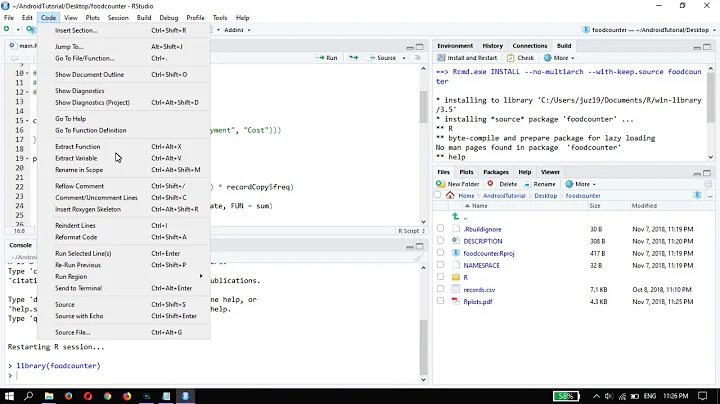The width and height of the screenshot is (720, 404).
Task: Open the Files More dropdown
Action: 580,184
